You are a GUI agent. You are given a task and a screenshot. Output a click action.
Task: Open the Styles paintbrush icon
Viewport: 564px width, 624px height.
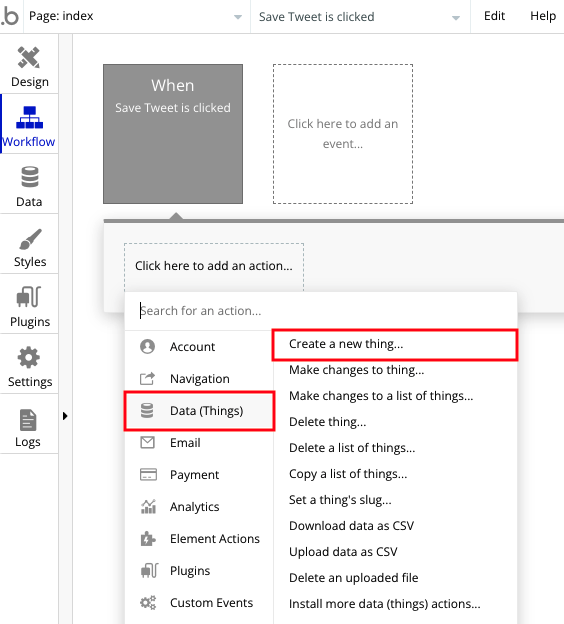point(30,239)
